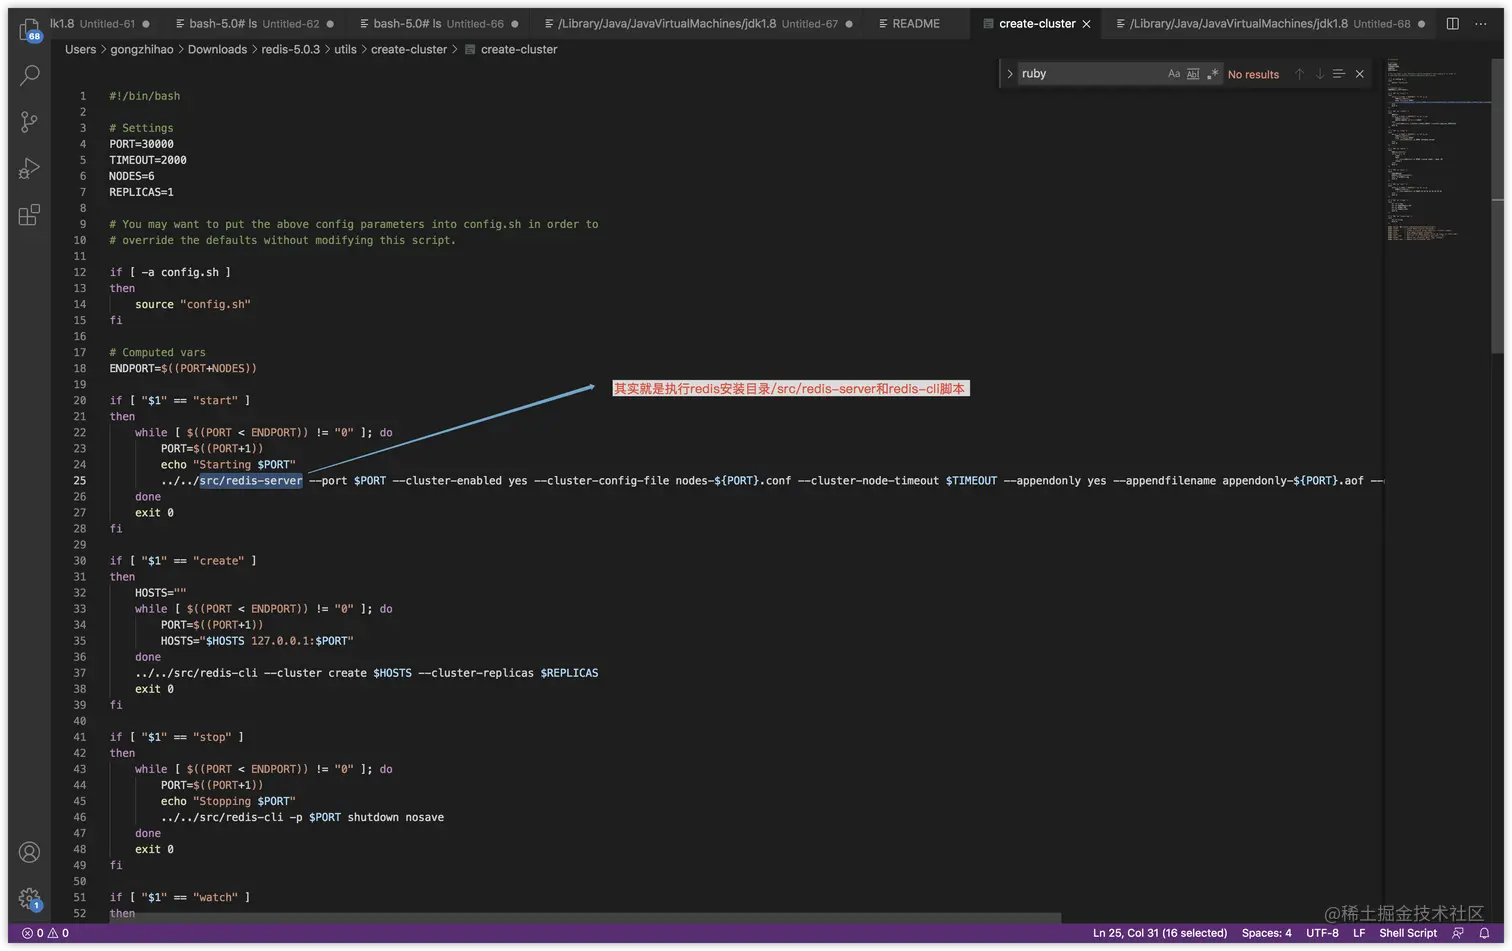The image size is (1512, 951).
Task: Click REPLICAS=1 on line 7
Action: 141,192
